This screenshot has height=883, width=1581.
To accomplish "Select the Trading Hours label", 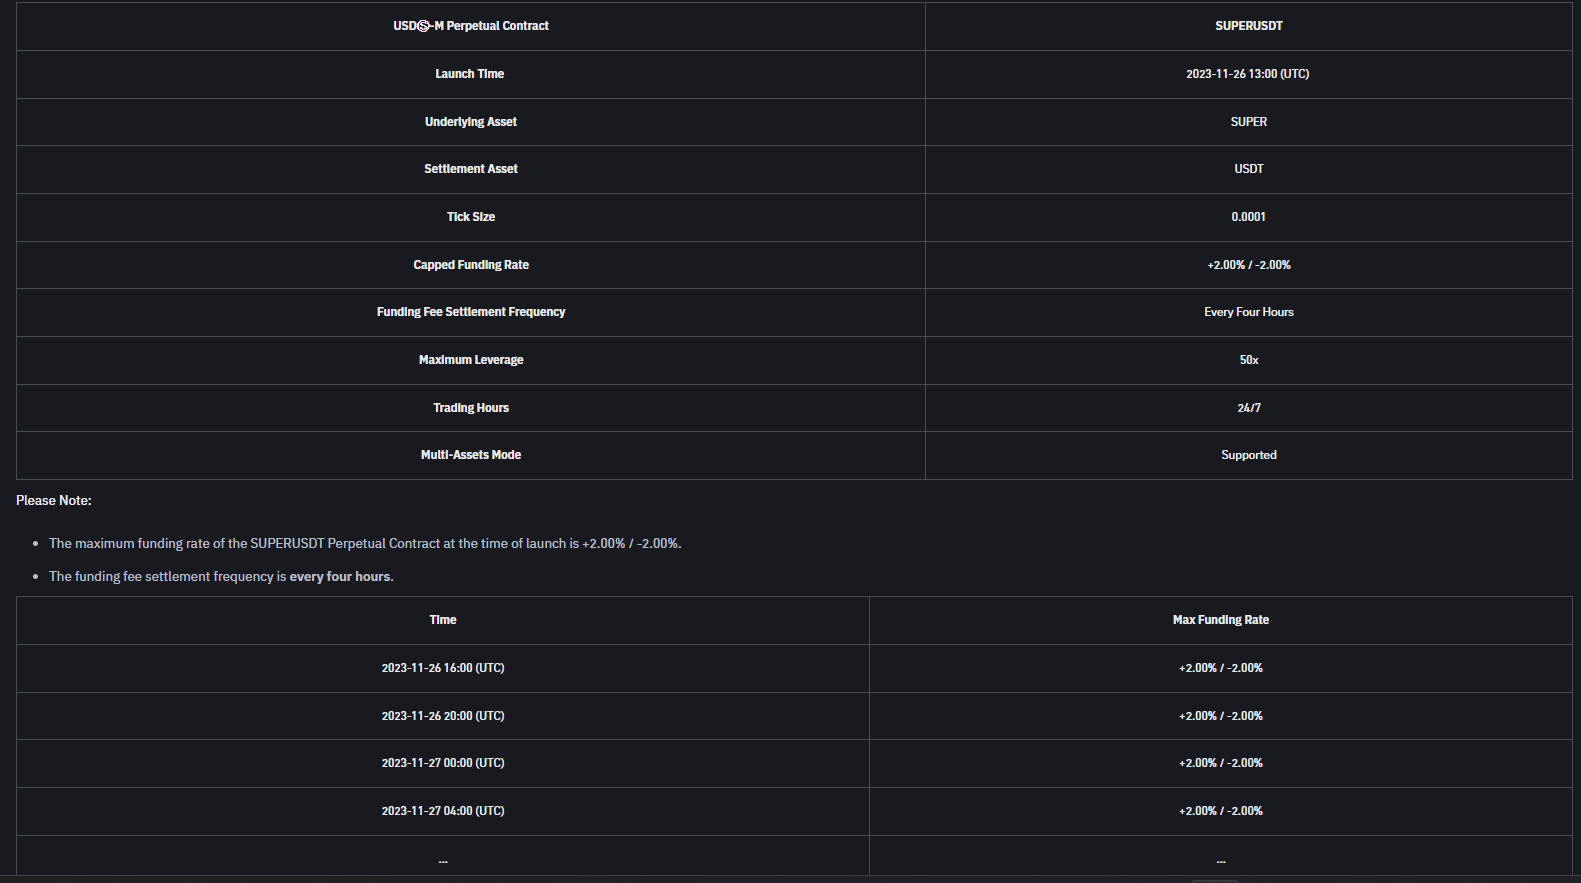I will [x=471, y=408].
